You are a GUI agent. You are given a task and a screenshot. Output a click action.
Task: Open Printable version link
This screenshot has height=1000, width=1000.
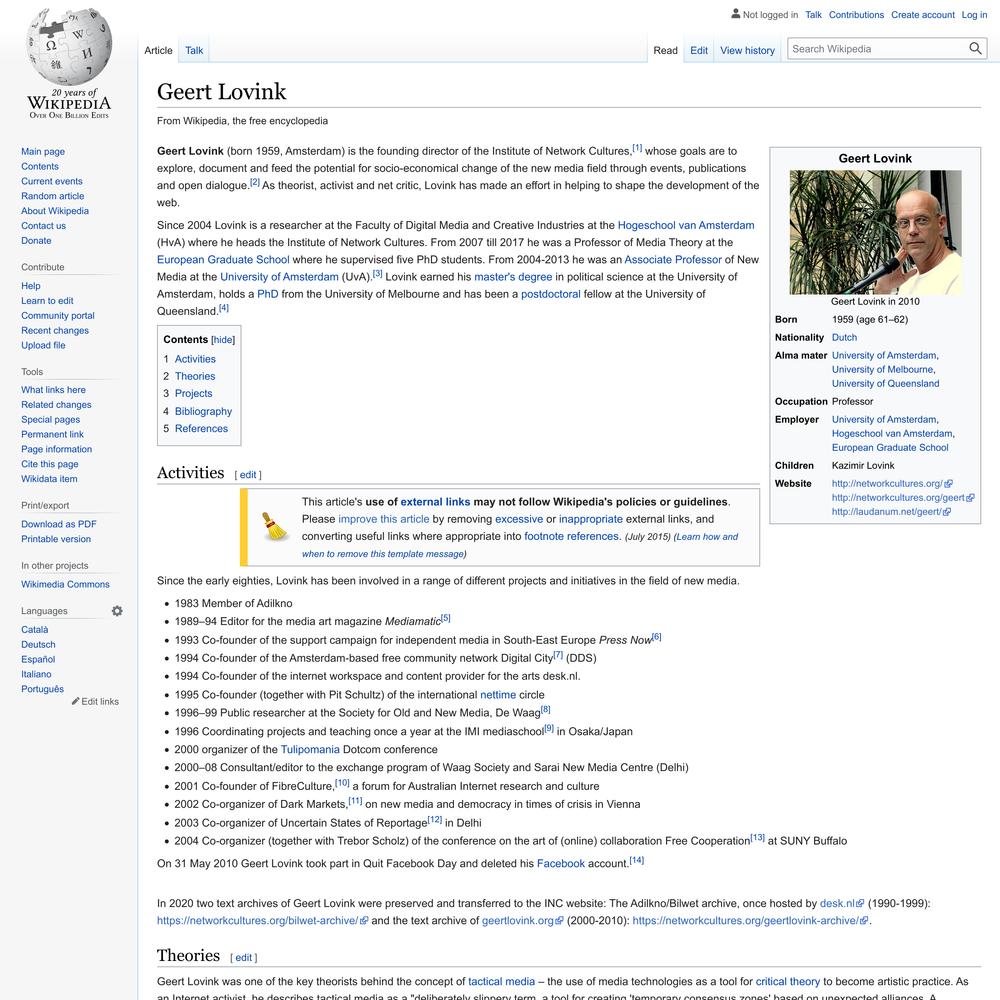pyautogui.click(x=56, y=539)
